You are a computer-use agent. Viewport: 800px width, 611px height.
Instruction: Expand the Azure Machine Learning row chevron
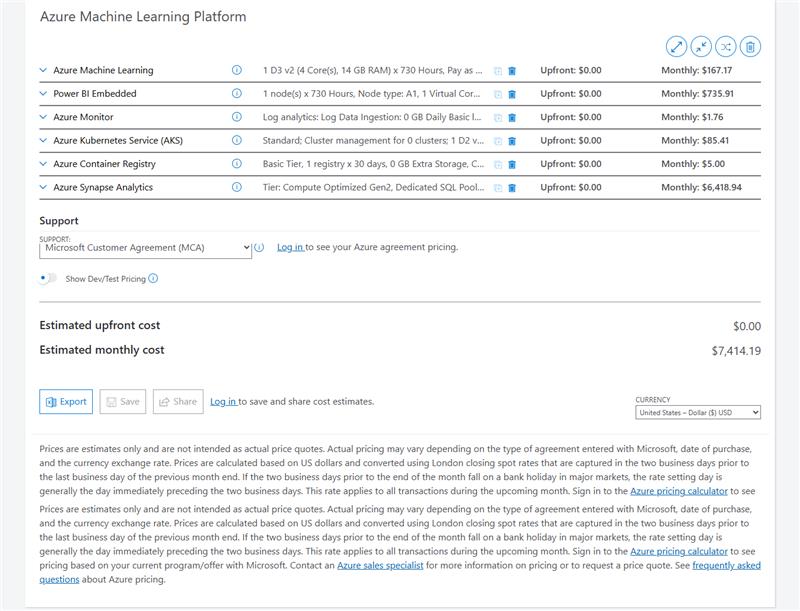click(x=43, y=70)
